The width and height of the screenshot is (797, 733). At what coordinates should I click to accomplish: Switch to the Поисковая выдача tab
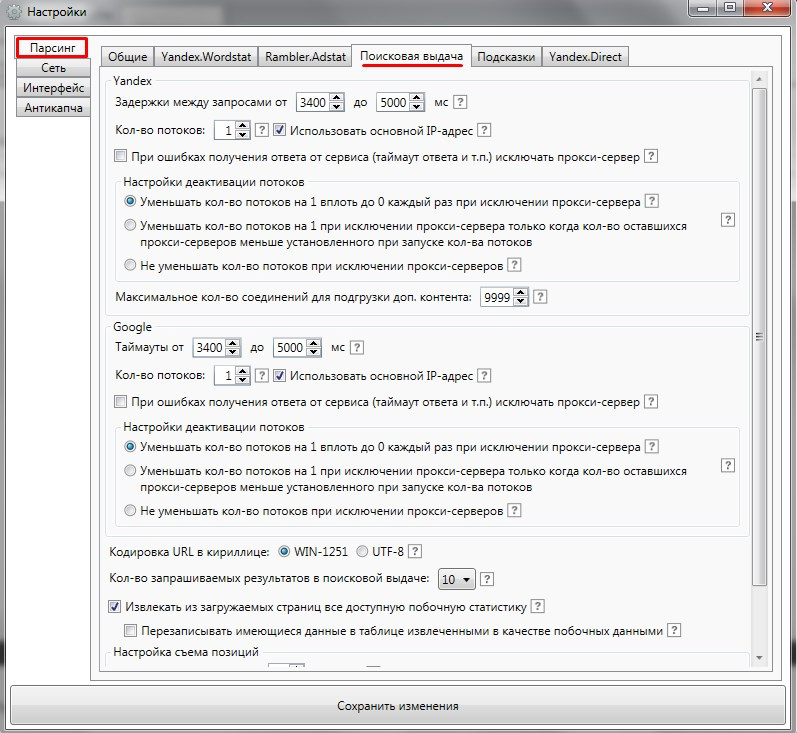pyautogui.click(x=411, y=55)
